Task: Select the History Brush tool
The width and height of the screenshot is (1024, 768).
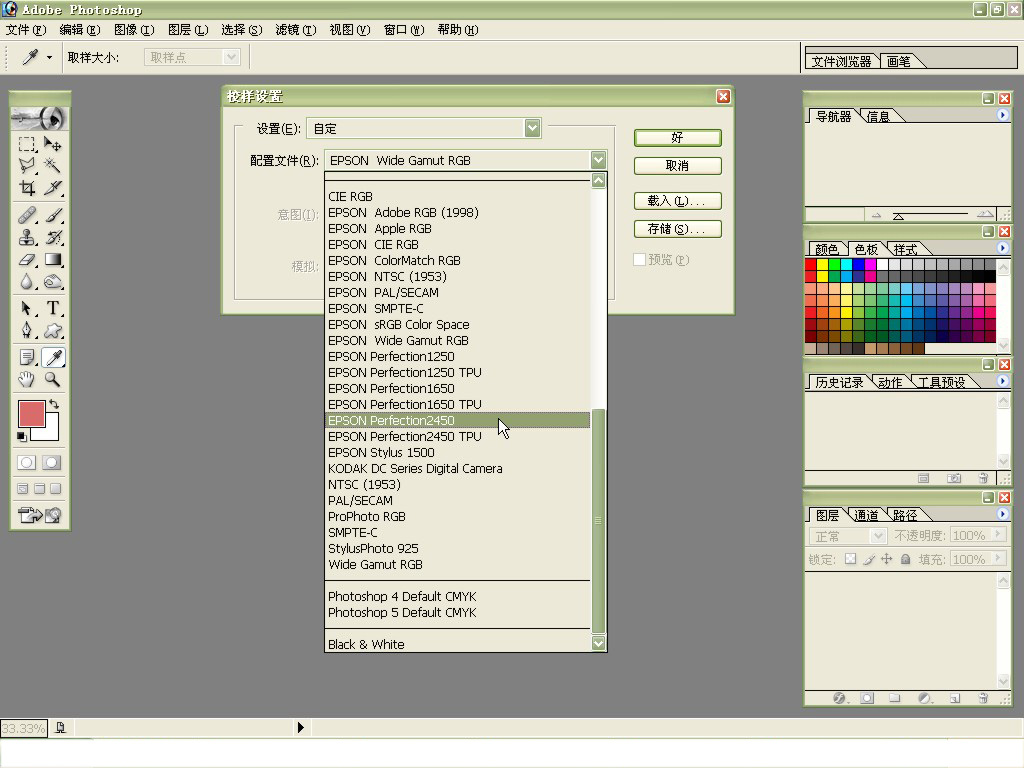Action: point(52,237)
